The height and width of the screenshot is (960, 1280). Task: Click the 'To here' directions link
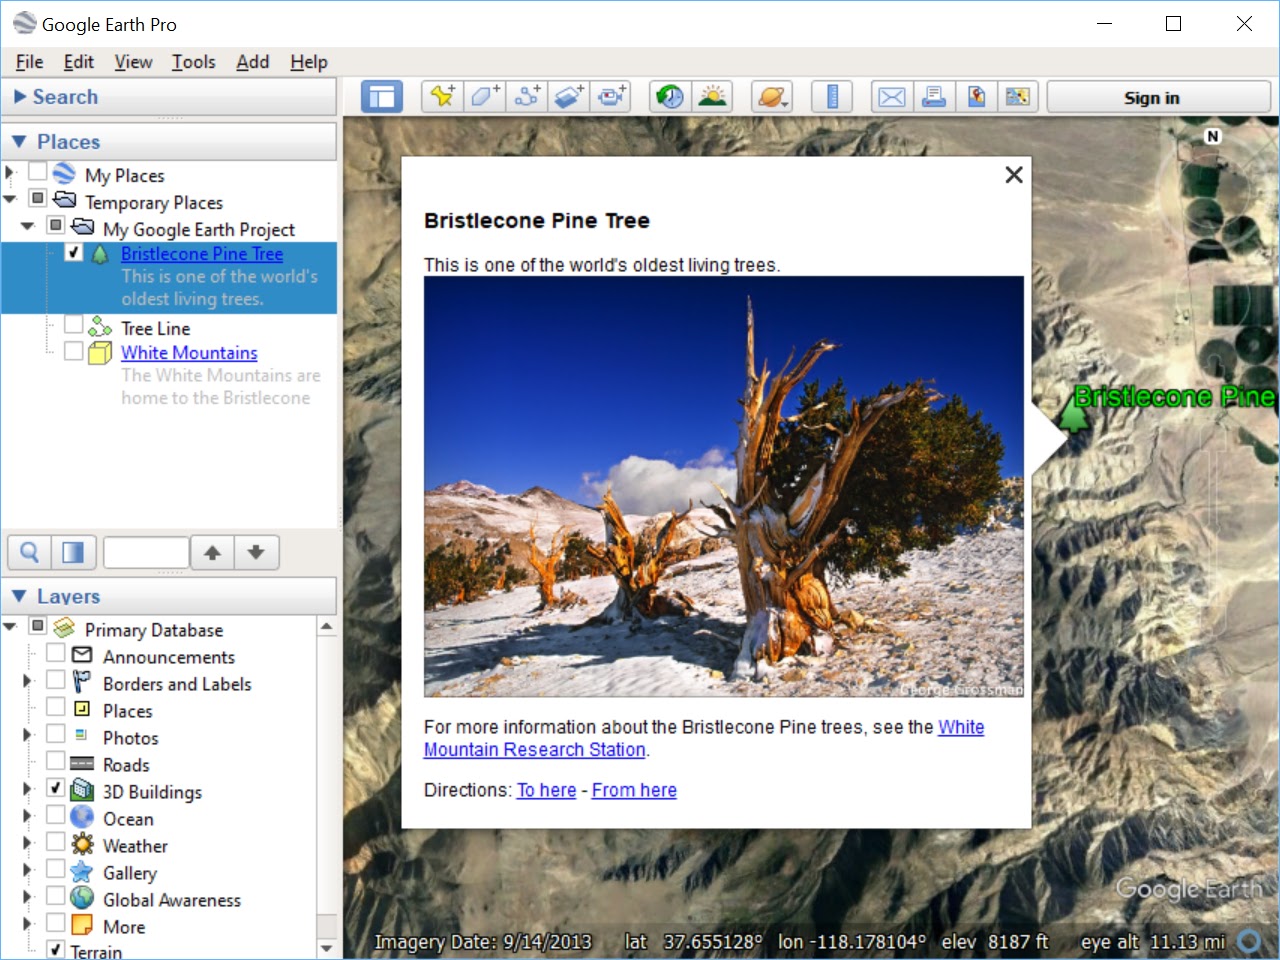pos(546,790)
